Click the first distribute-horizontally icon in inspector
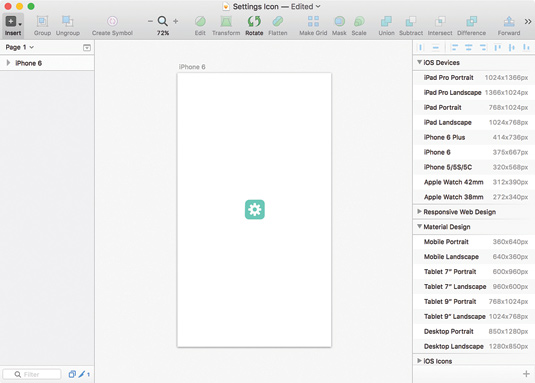 tap(421, 48)
